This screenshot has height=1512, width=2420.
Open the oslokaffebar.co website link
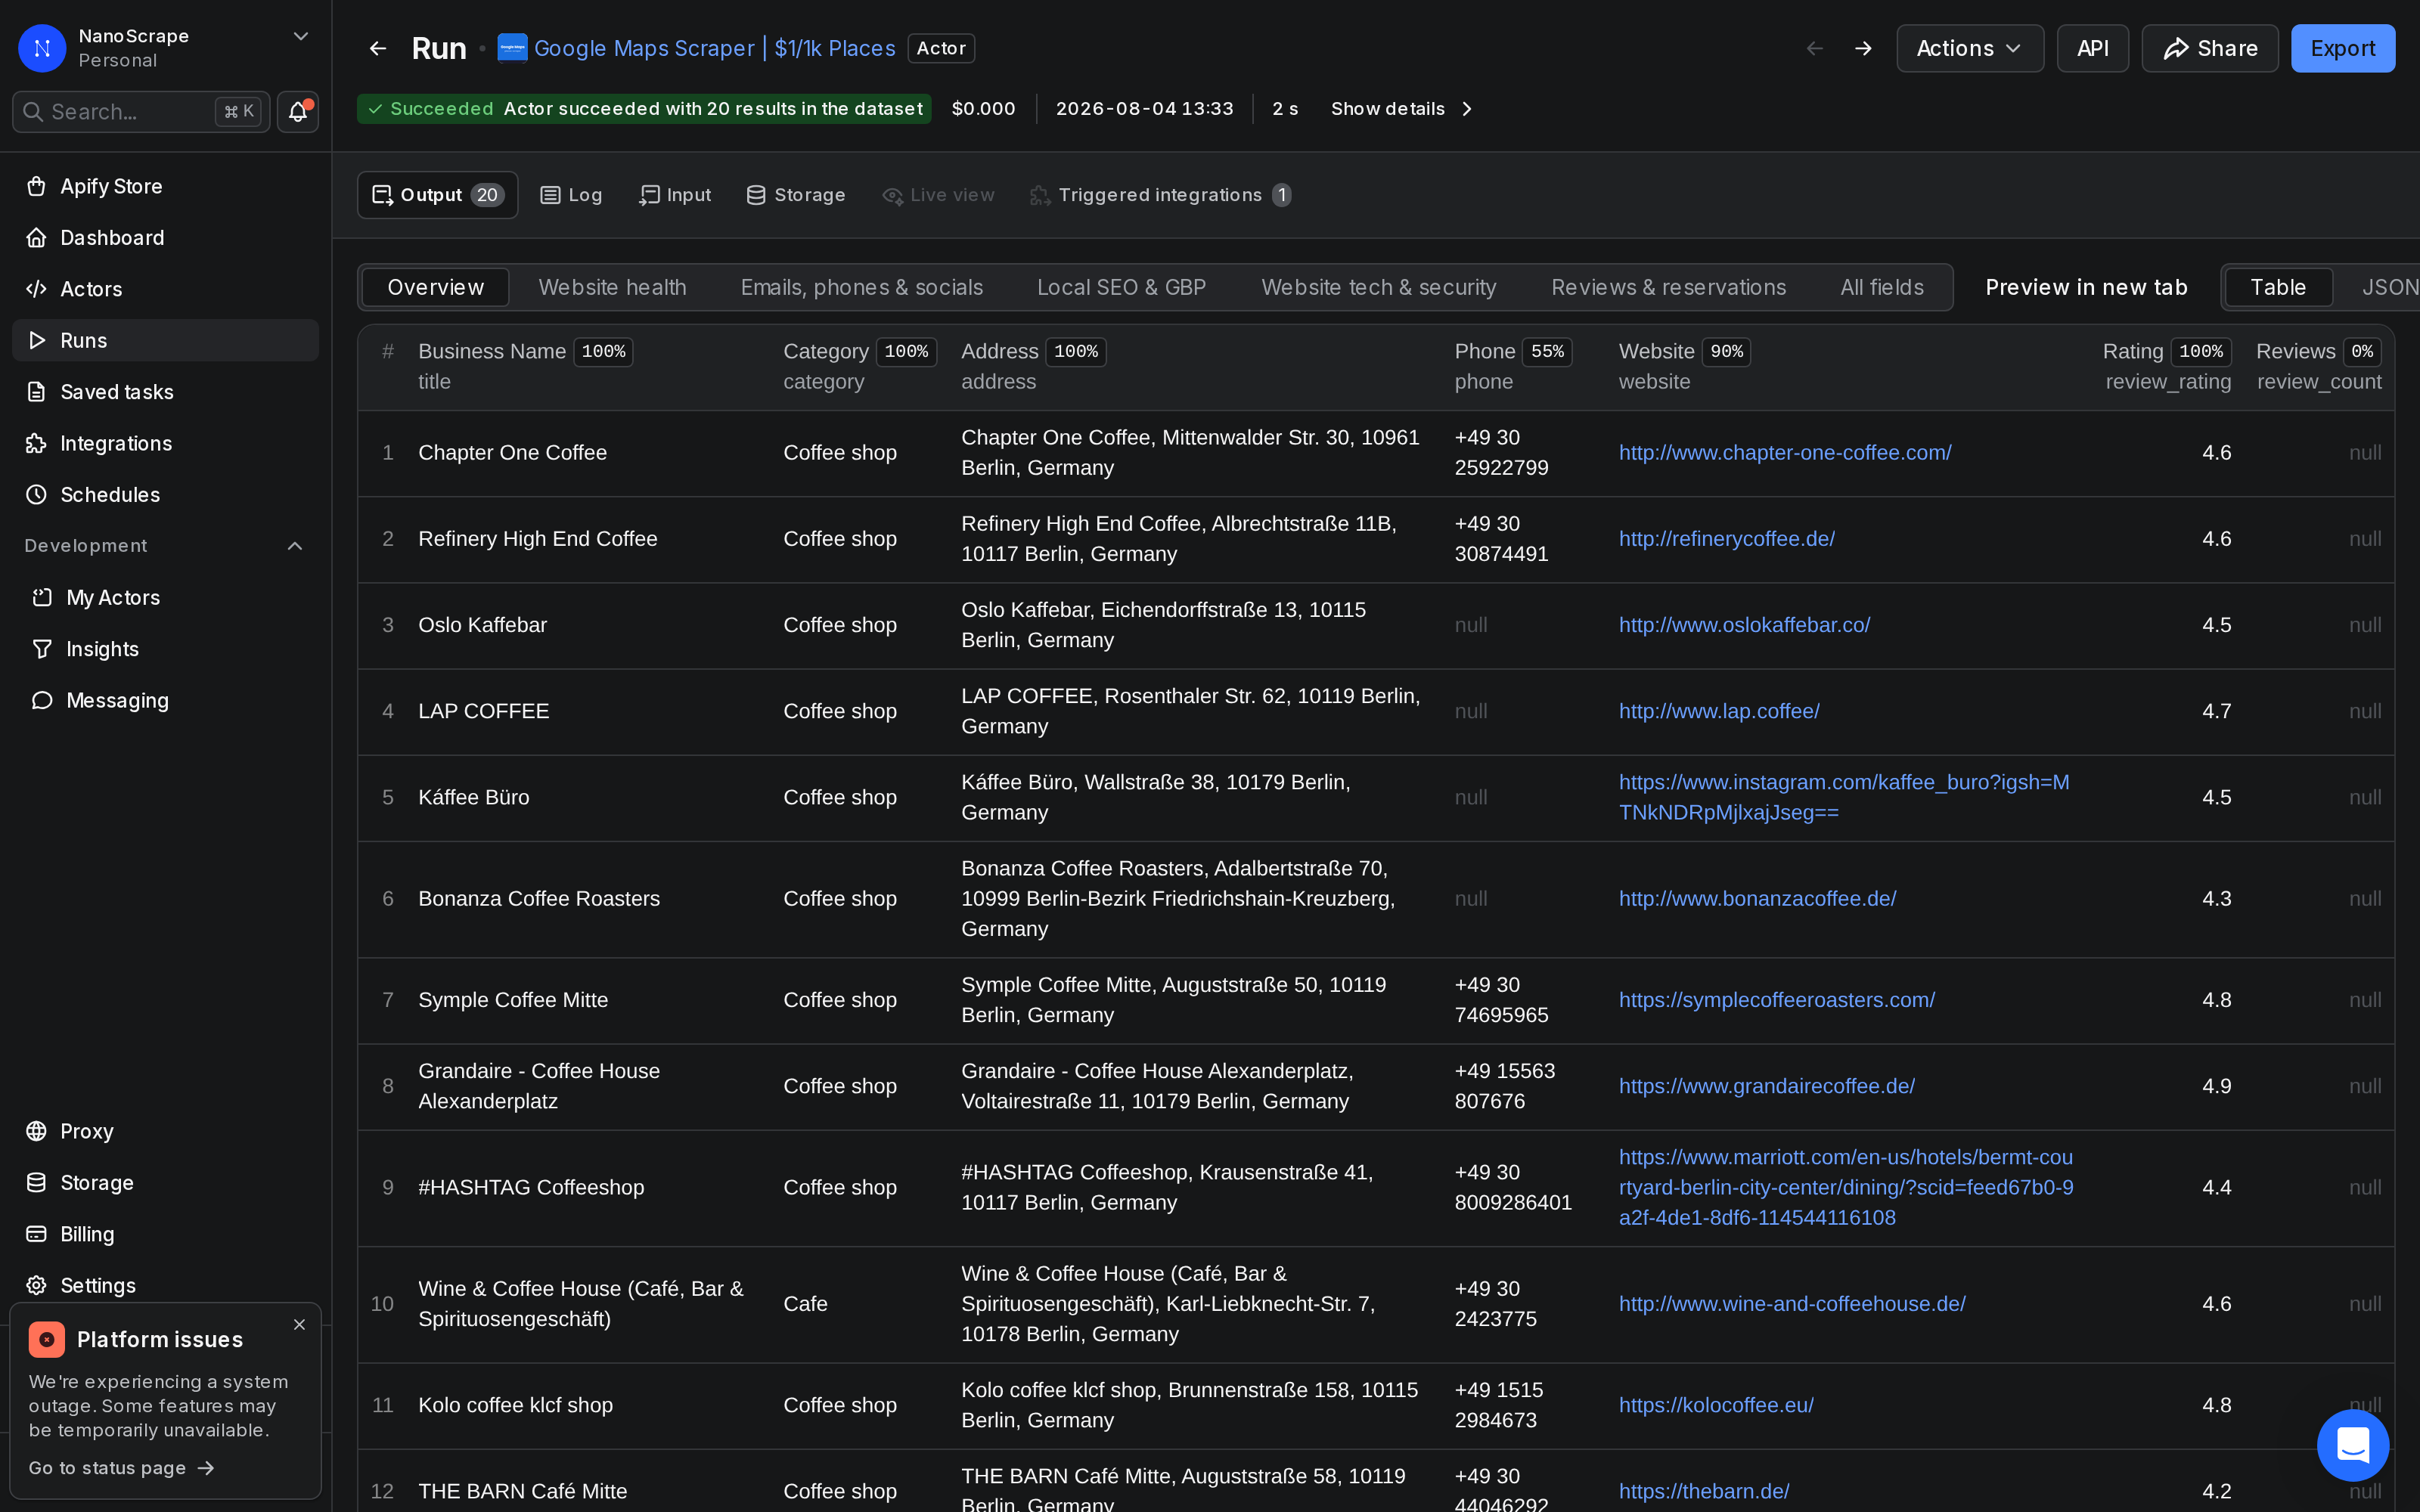click(x=1744, y=624)
